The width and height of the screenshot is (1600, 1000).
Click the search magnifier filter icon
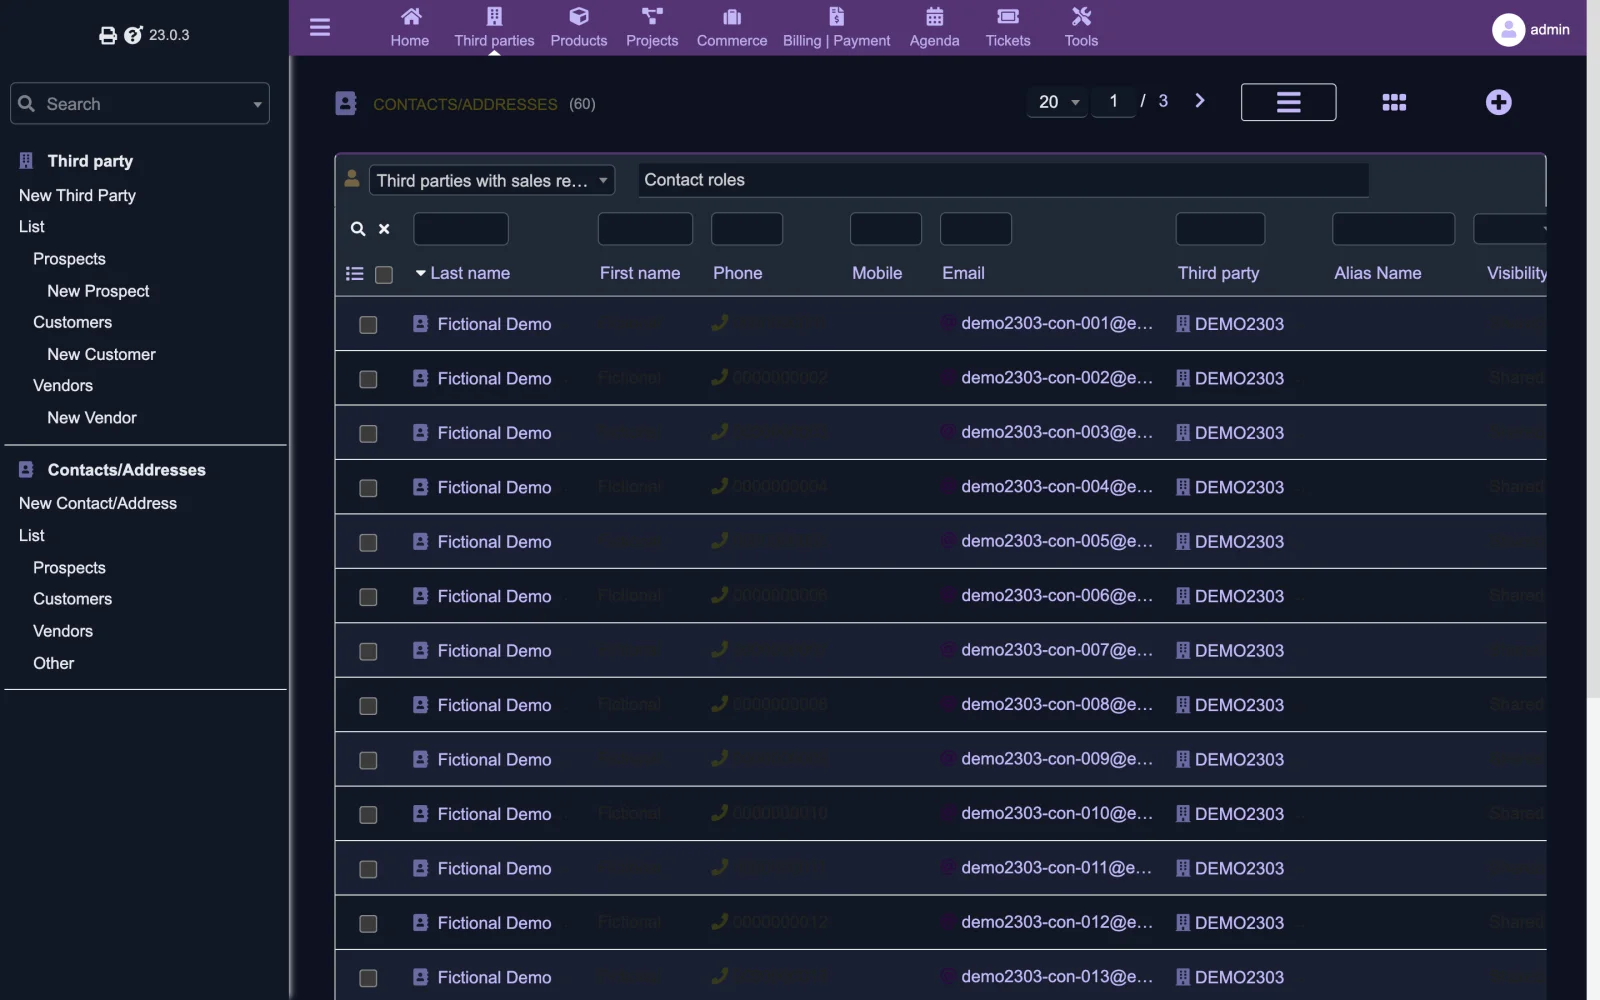click(x=358, y=229)
